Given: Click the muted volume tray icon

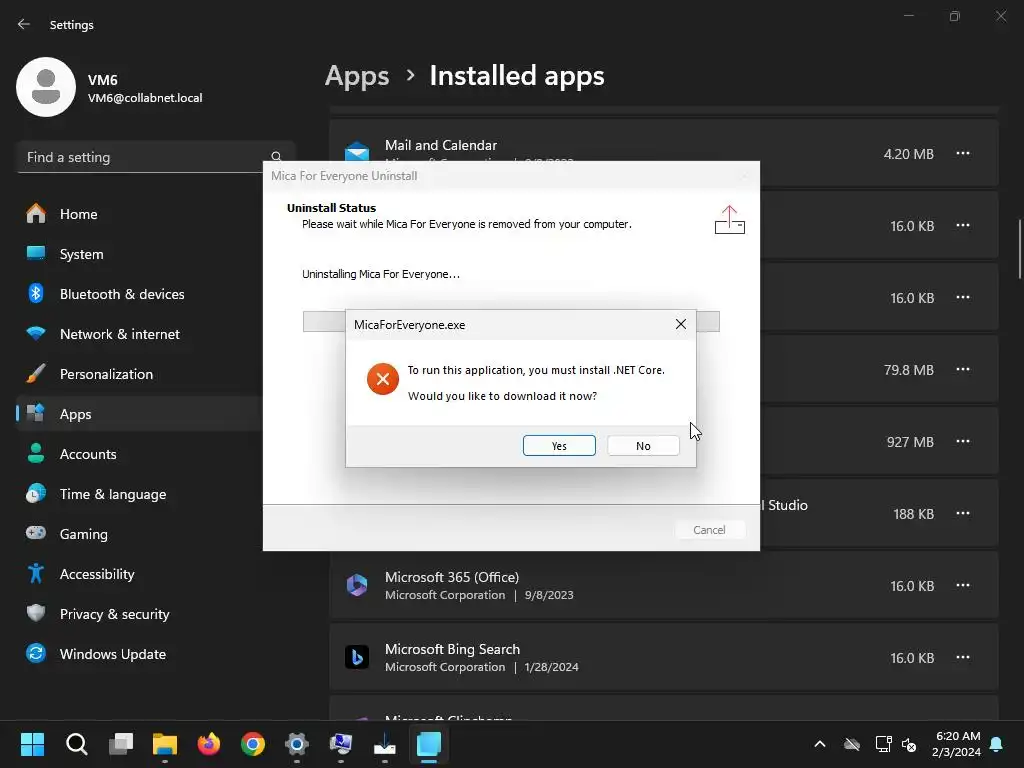Looking at the screenshot, I should (x=908, y=744).
